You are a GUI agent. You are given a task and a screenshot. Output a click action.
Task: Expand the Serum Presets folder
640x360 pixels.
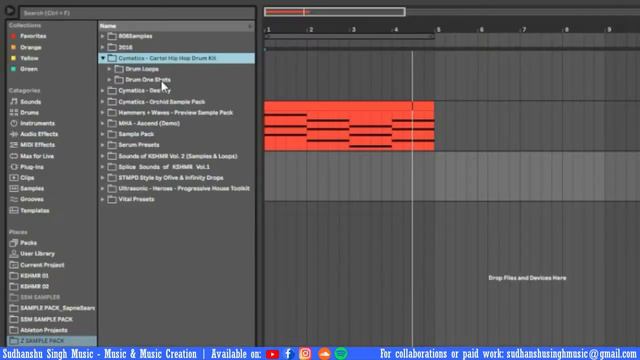102,145
